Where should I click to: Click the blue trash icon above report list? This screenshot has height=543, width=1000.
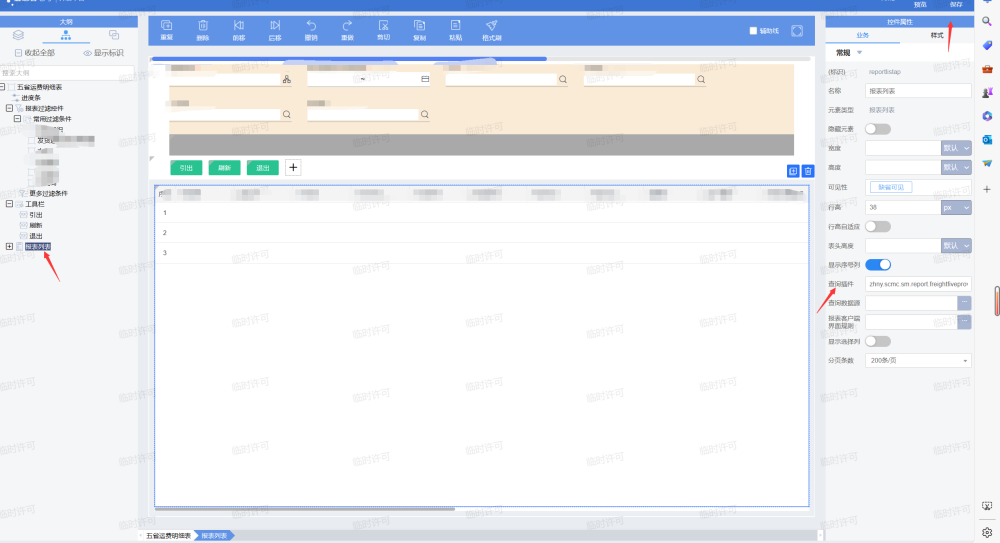click(808, 171)
